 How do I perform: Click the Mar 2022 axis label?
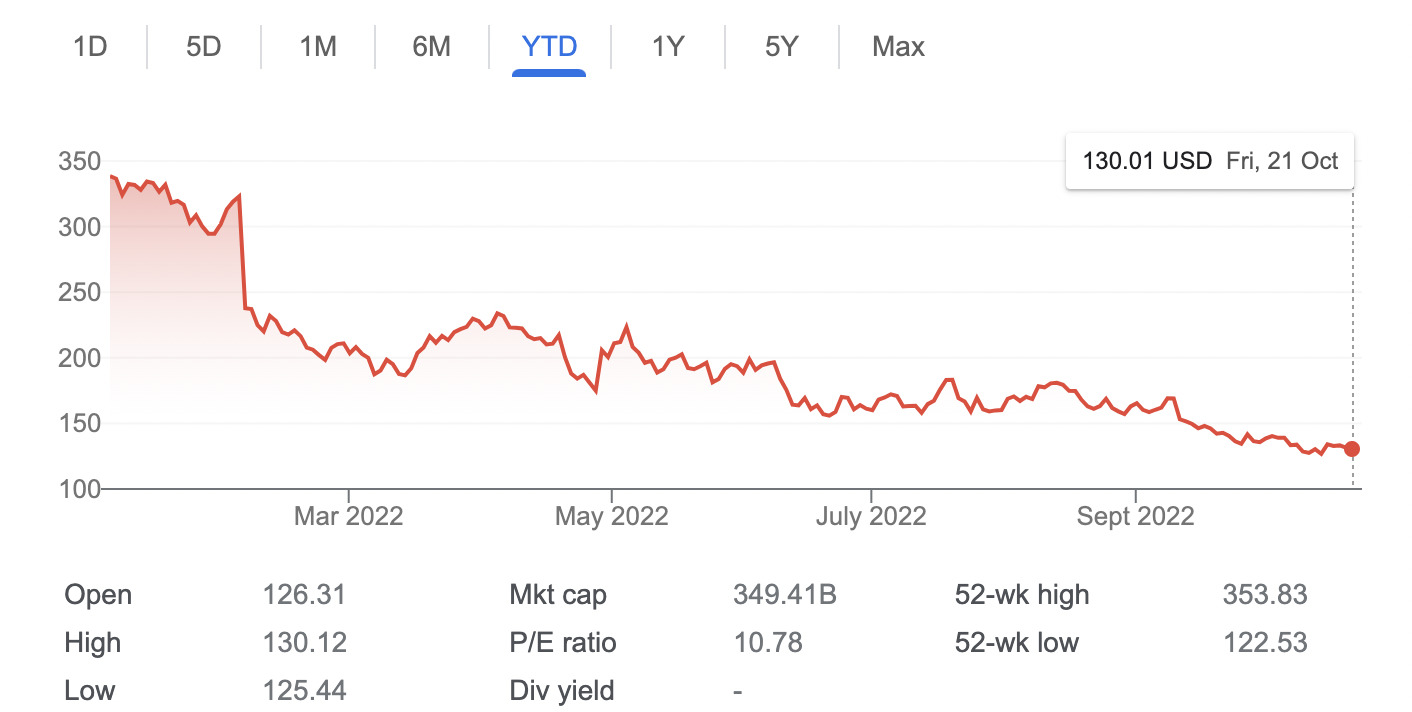point(348,516)
